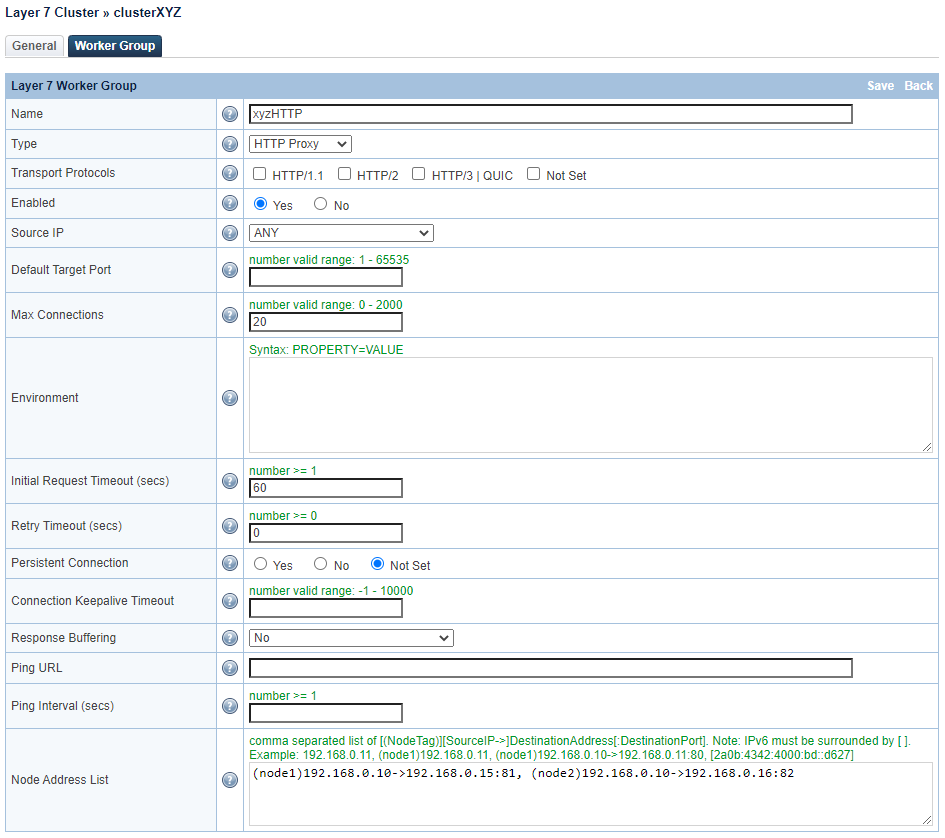Select the Worker Group tab

tap(115, 46)
